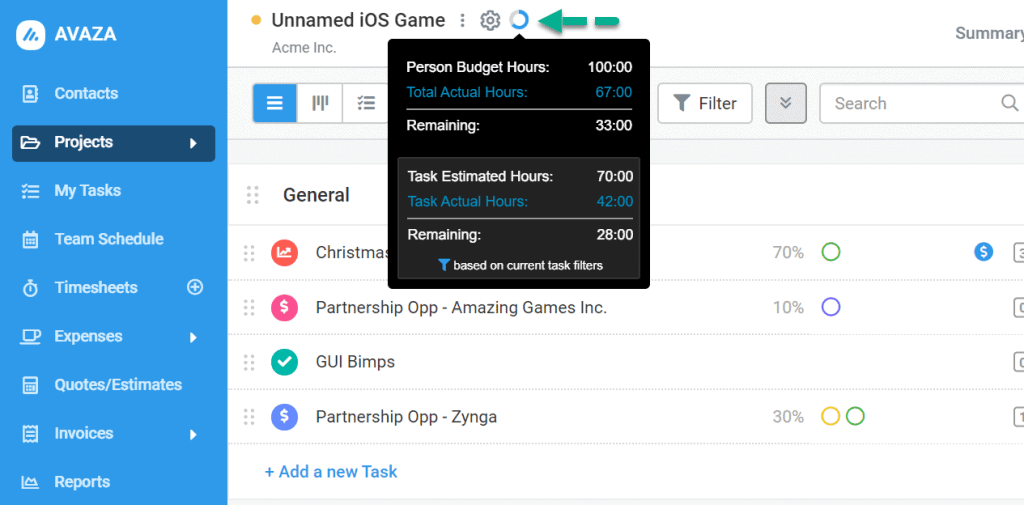1024x505 pixels.
Task: Click the add Timesheet plus icon
Action: pos(195,287)
